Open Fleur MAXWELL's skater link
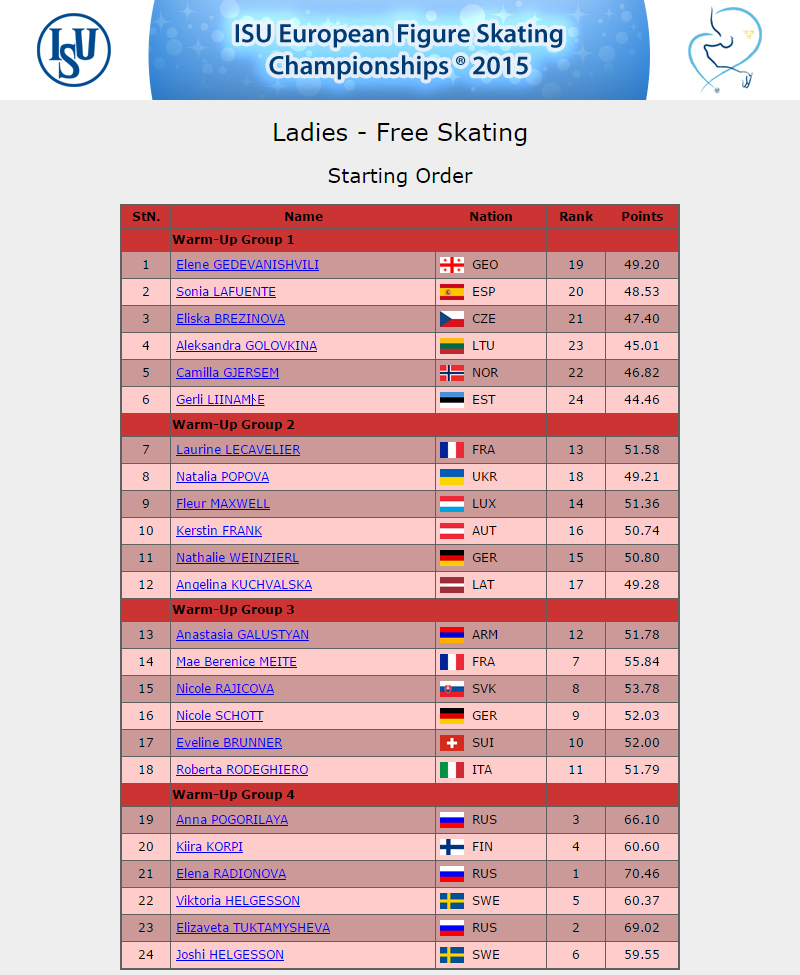 [x=223, y=504]
